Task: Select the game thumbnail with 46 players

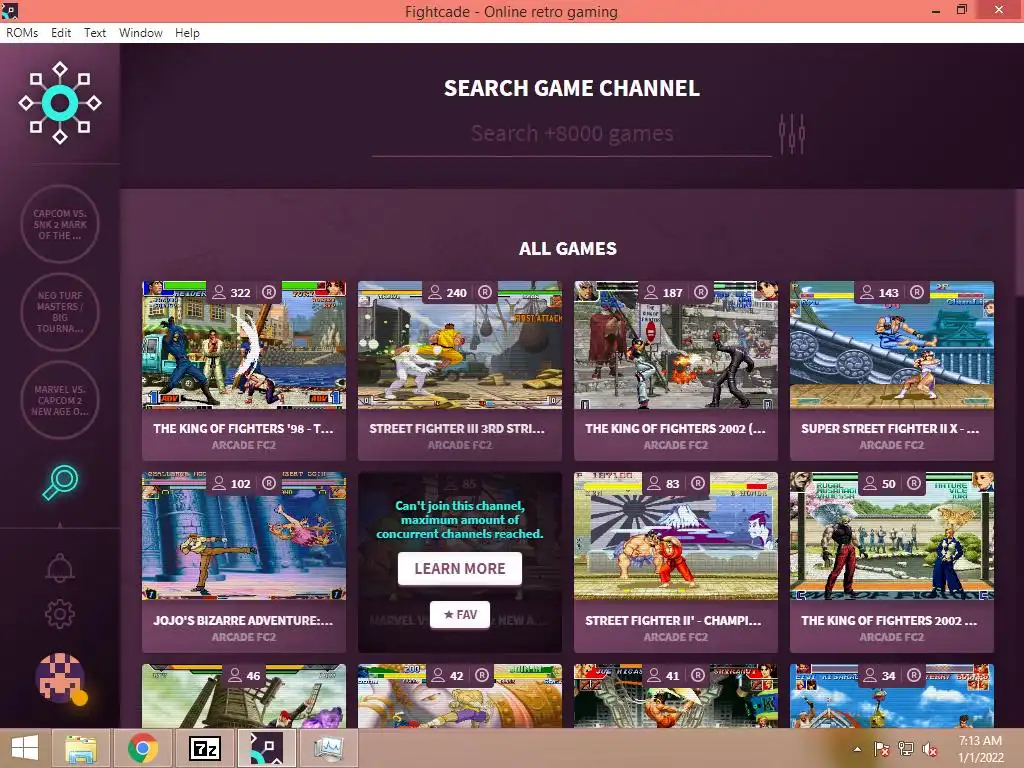Action: tap(244, 696)
